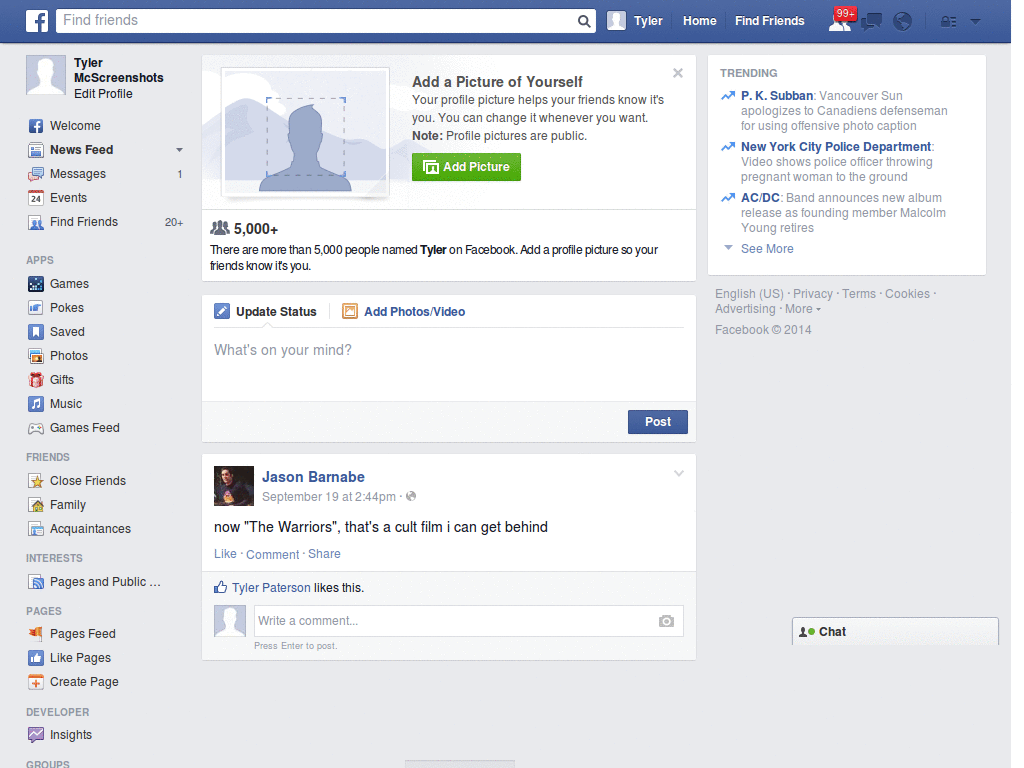Open Find Friends in top bar
This screenshot has width=1024, height=768.
[x=769, y=21]
